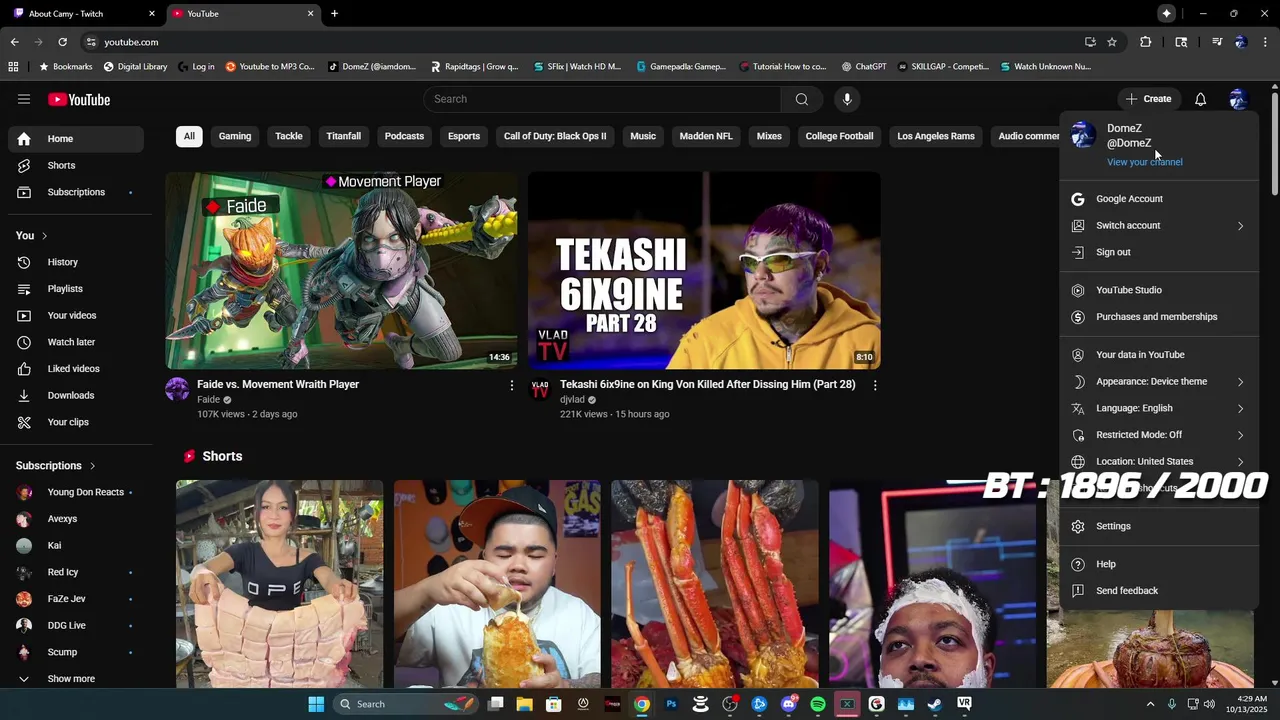Image resolution: width=1280 pixels, height=720 pixels.
Task: Click the YouTube search input field
Action: point(602,99)
